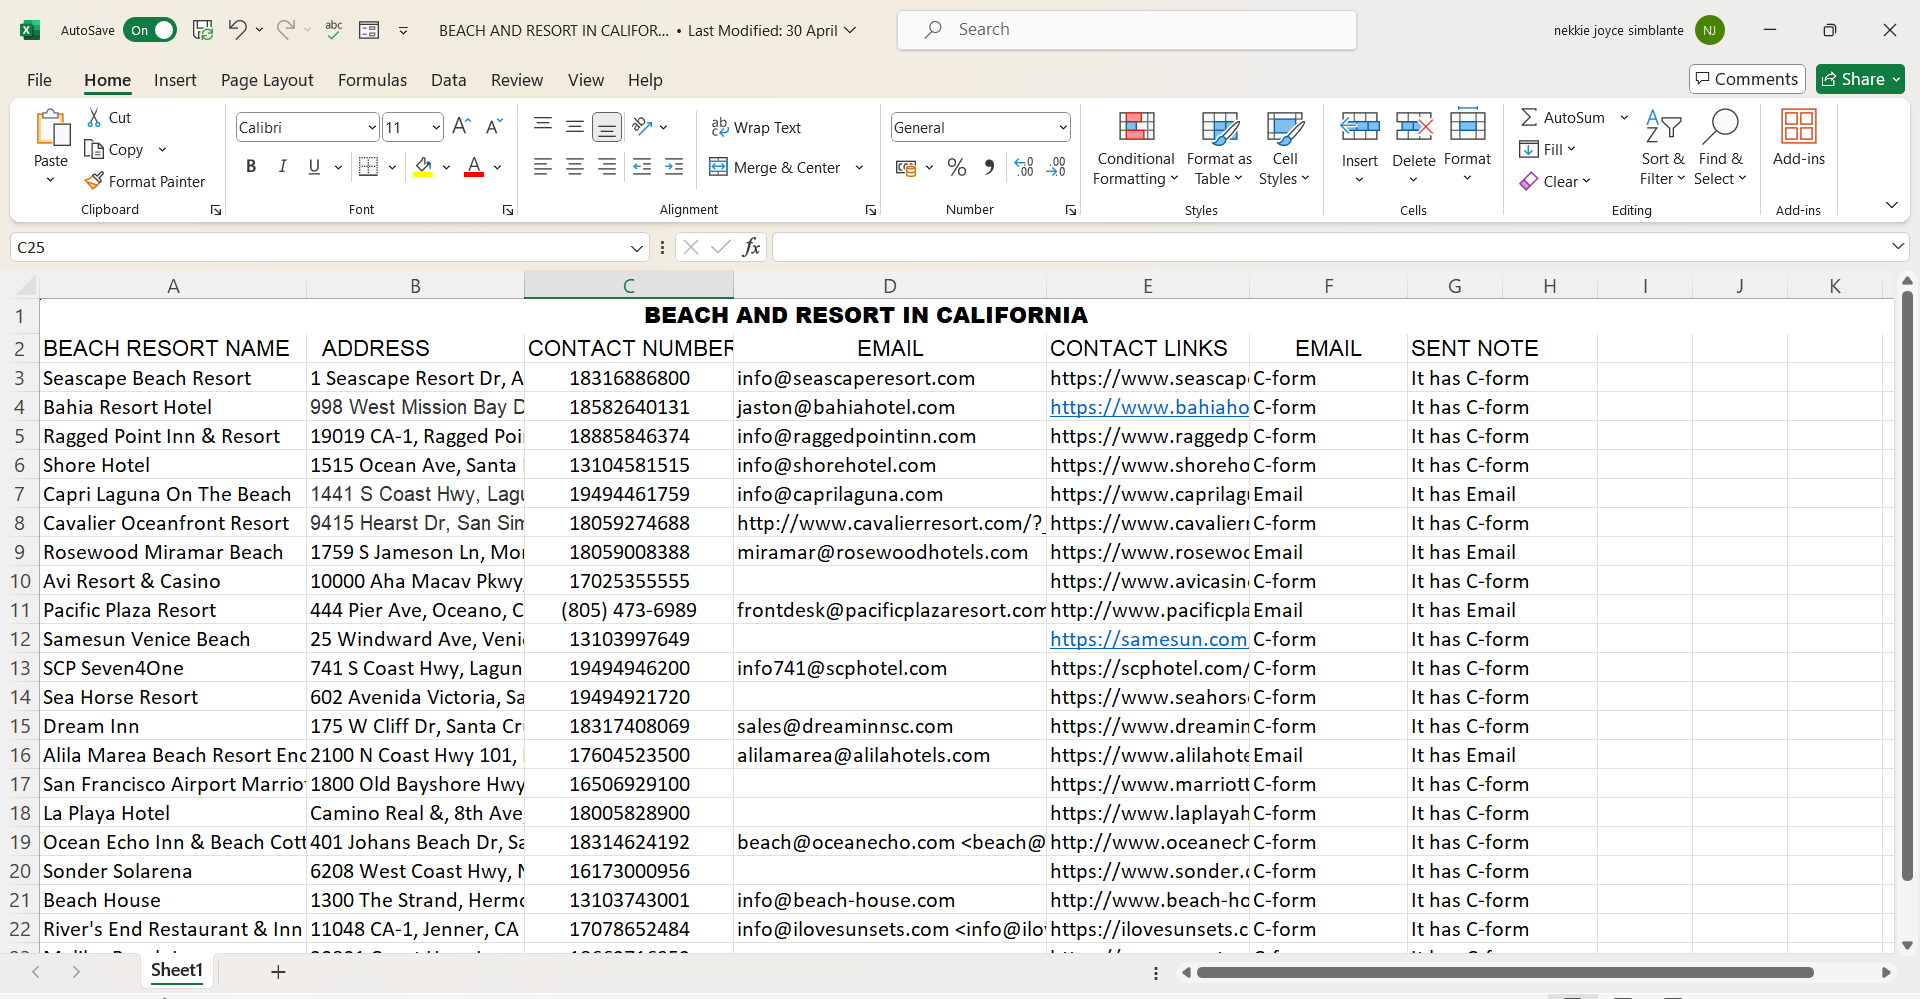Toggle Wrap Text for the cell

point(756,127)
